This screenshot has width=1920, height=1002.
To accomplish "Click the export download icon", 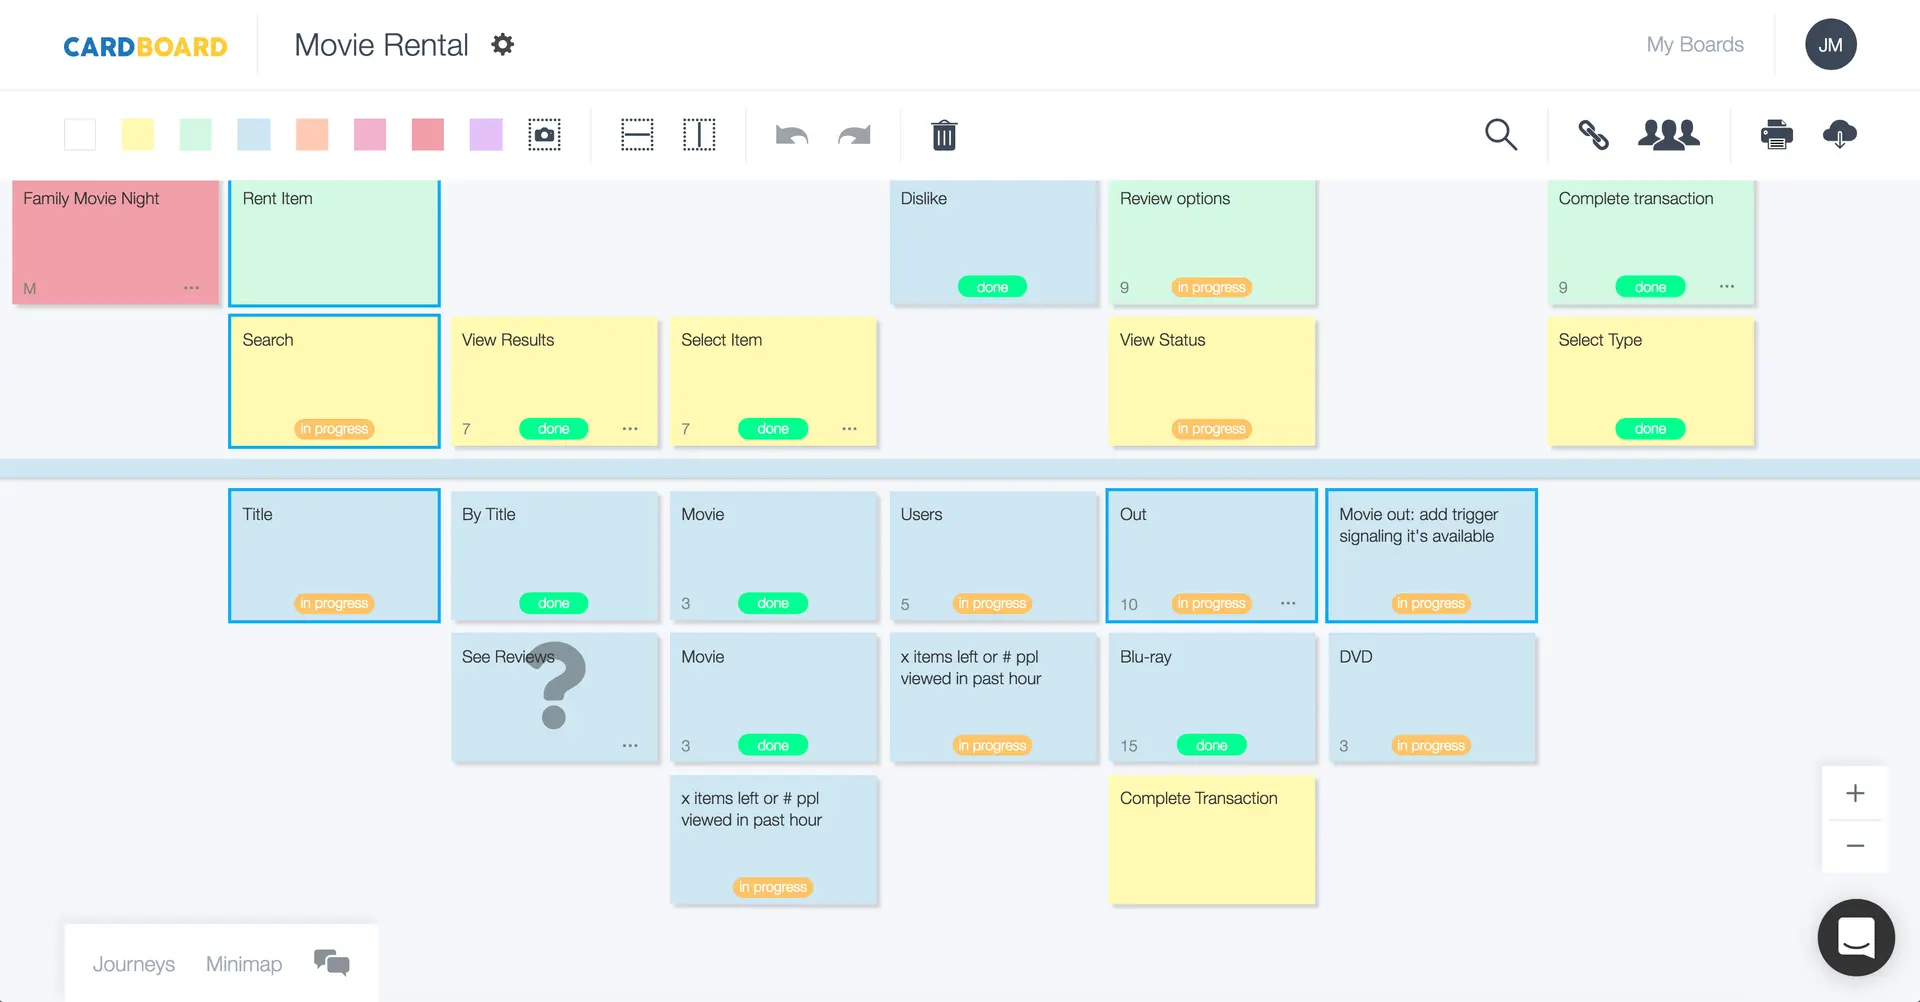I will tap(1841, 134).
